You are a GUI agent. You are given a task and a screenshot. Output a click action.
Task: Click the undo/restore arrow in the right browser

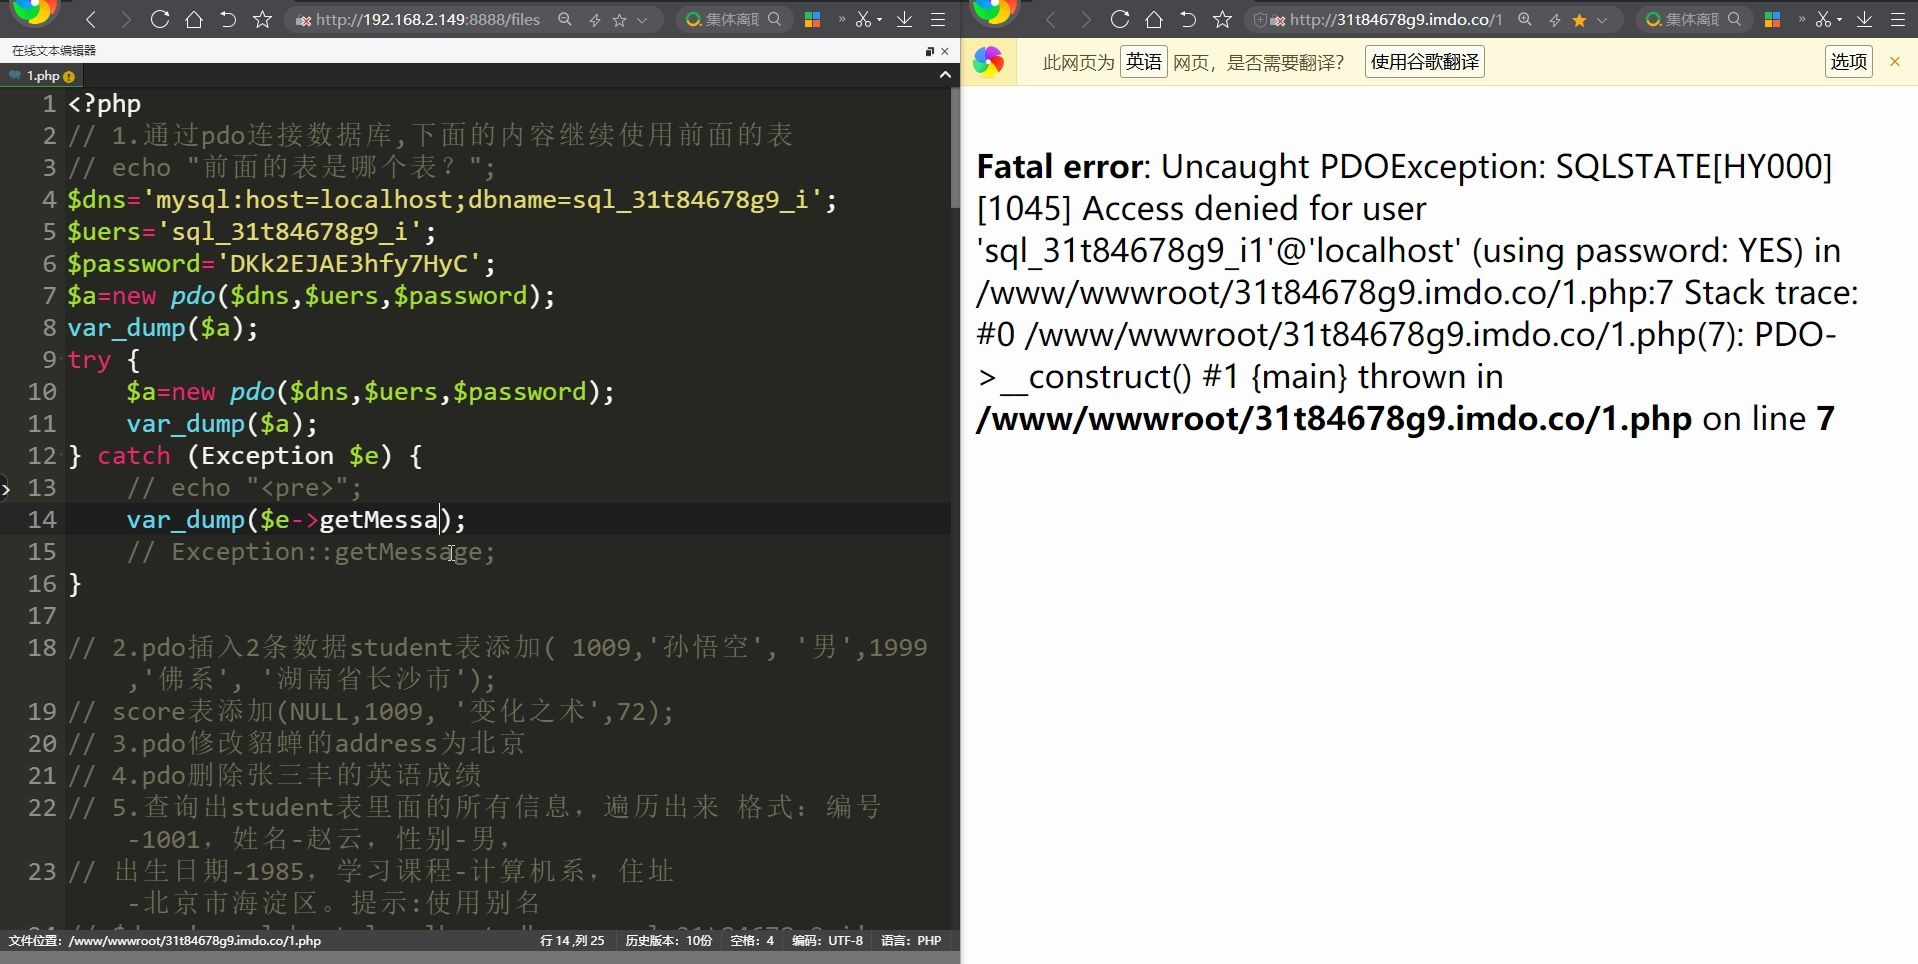1188,19
